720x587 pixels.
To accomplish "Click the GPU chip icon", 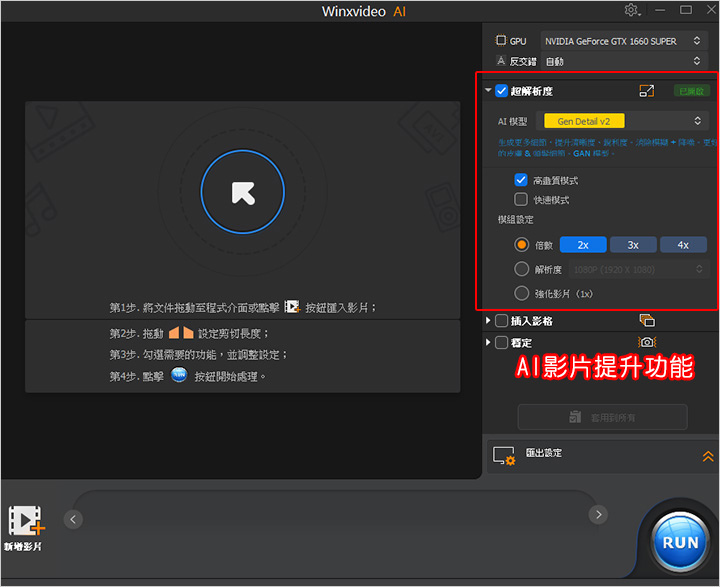I will click(501, 40).
